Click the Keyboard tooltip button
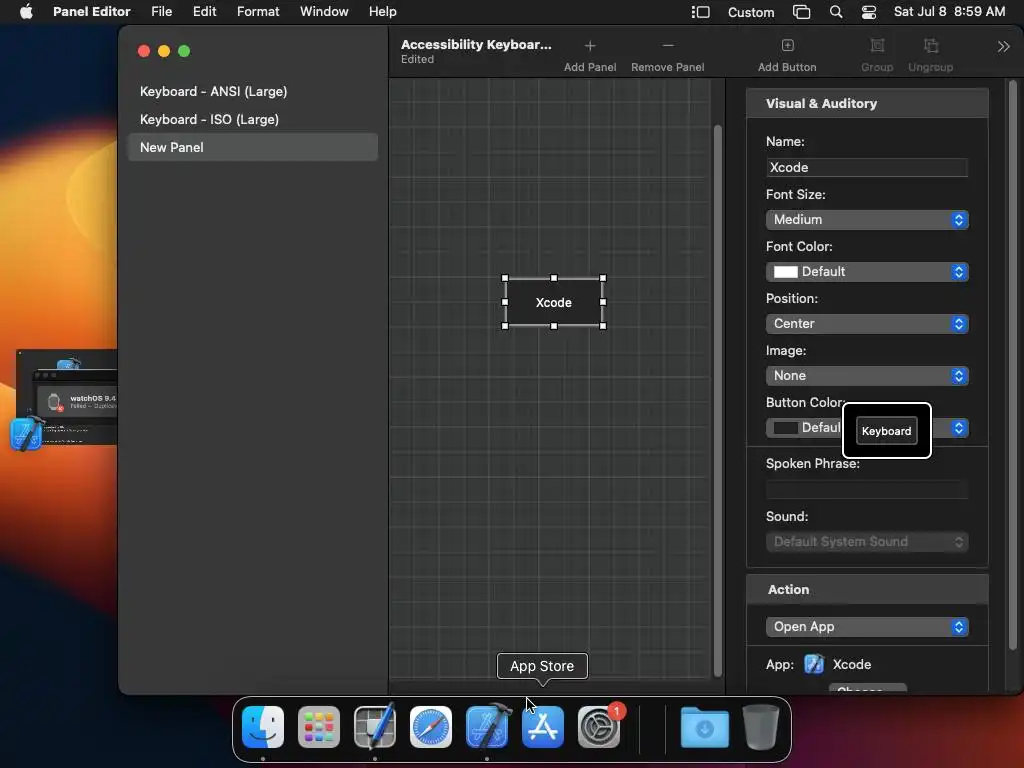Screen dimensions: 1024x768 coord(886,431)
